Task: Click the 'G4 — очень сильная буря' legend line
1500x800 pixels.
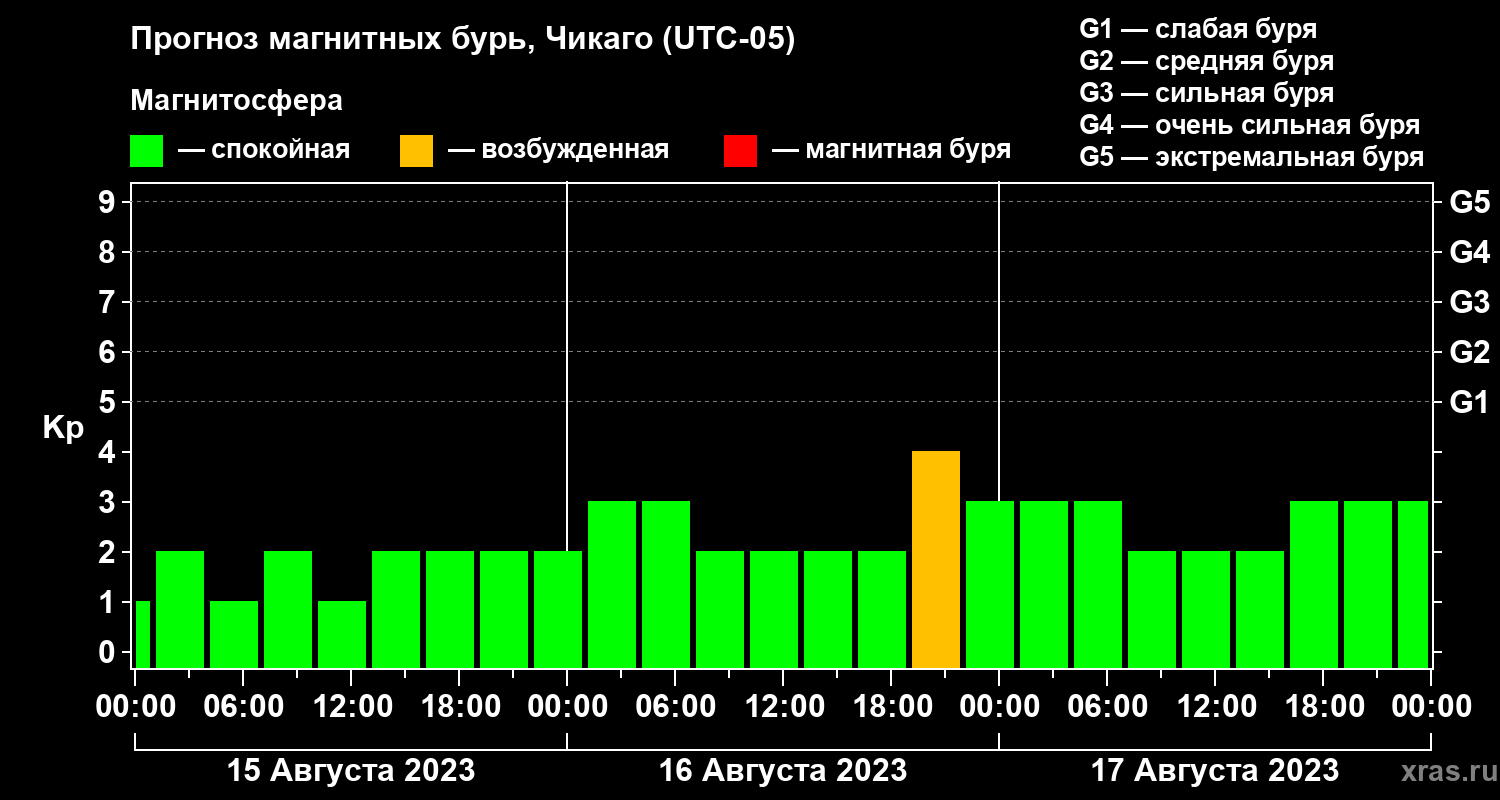Action: tap(1250, 125)
